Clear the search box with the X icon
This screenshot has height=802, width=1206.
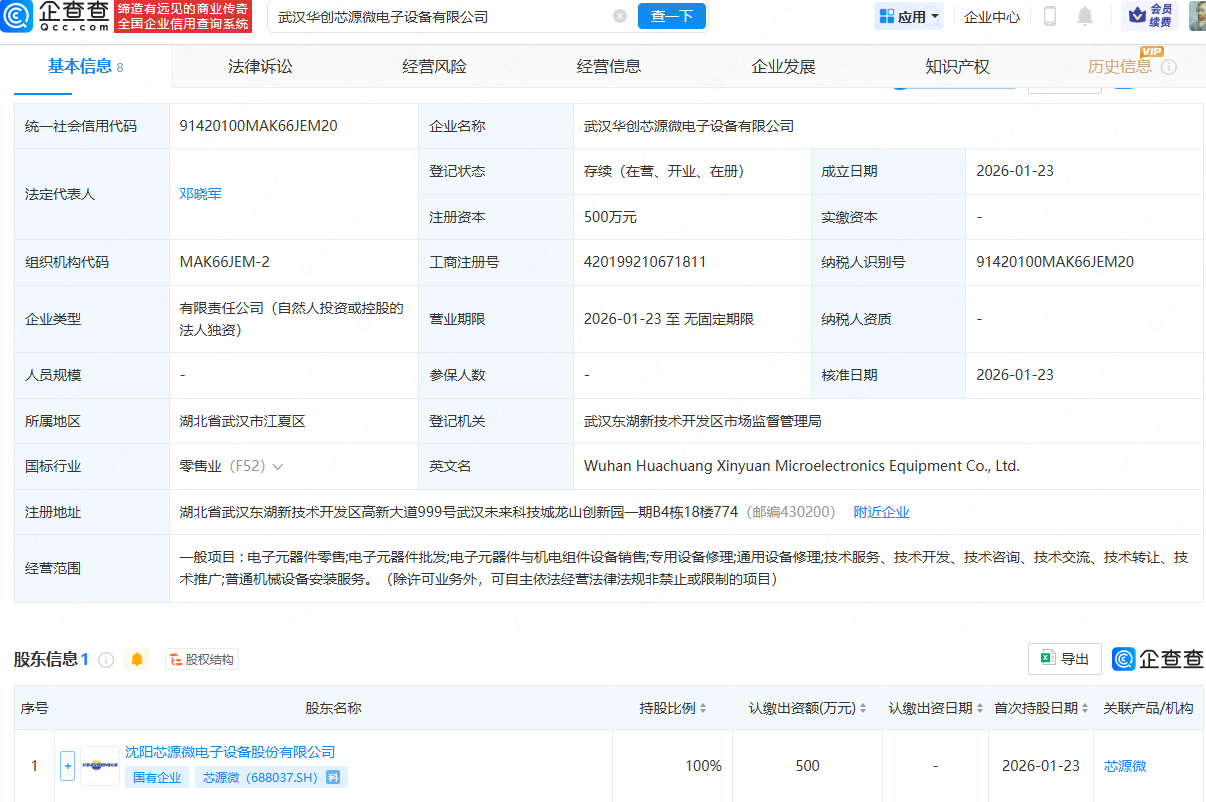click(x=620, y=16)
